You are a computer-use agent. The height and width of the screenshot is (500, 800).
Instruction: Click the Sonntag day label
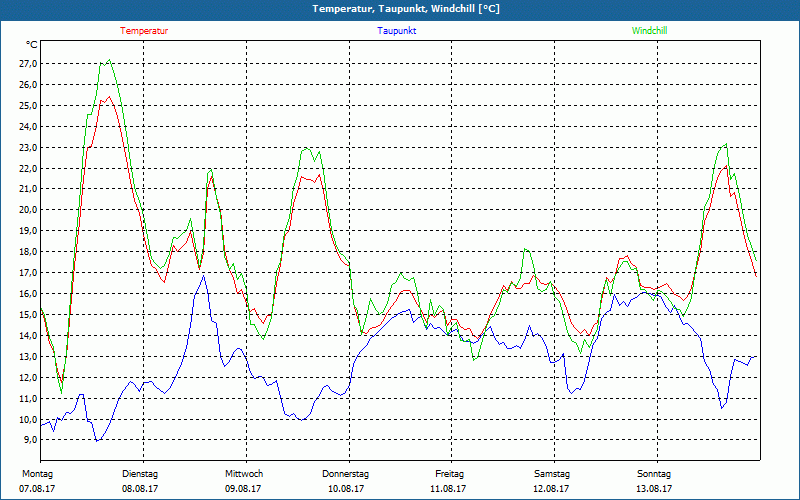(654, 474)
